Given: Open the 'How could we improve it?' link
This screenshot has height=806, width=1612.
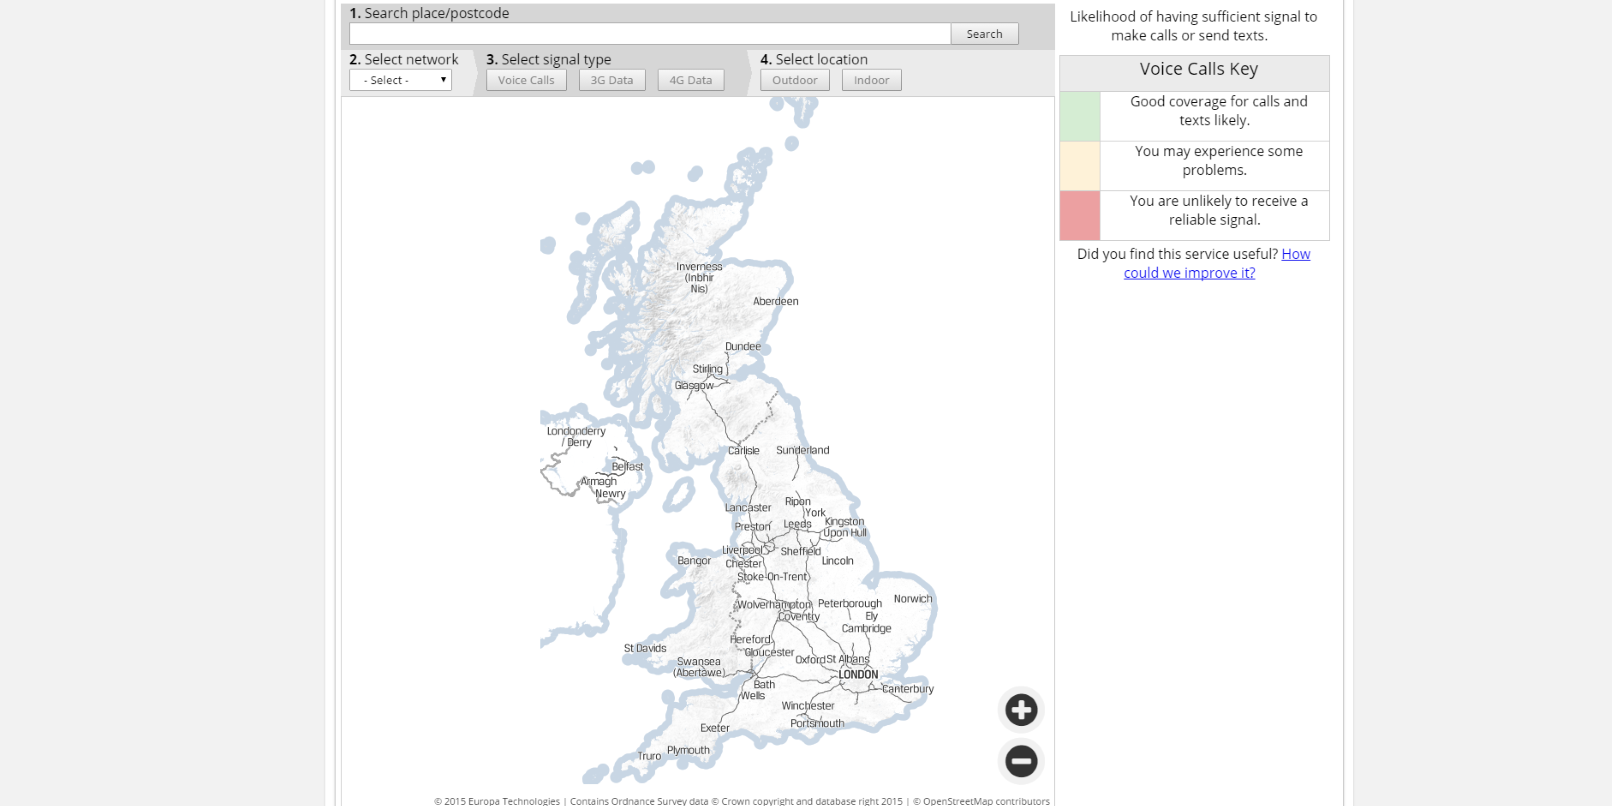Looking at the screenshot, I should click(1189, 273).
